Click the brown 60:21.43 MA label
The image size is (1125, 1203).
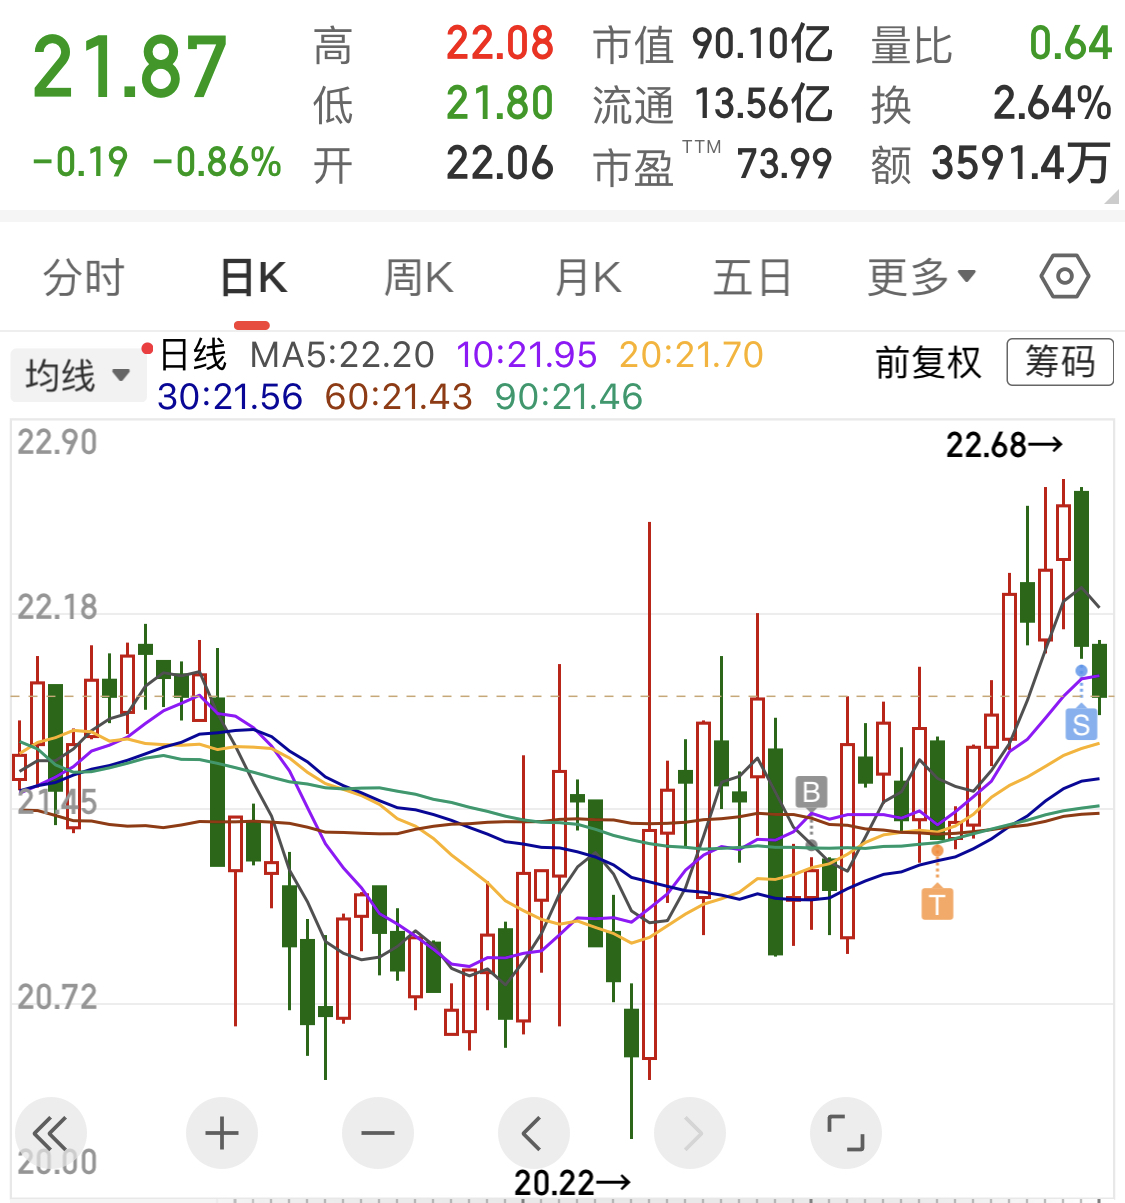point(398,397)
